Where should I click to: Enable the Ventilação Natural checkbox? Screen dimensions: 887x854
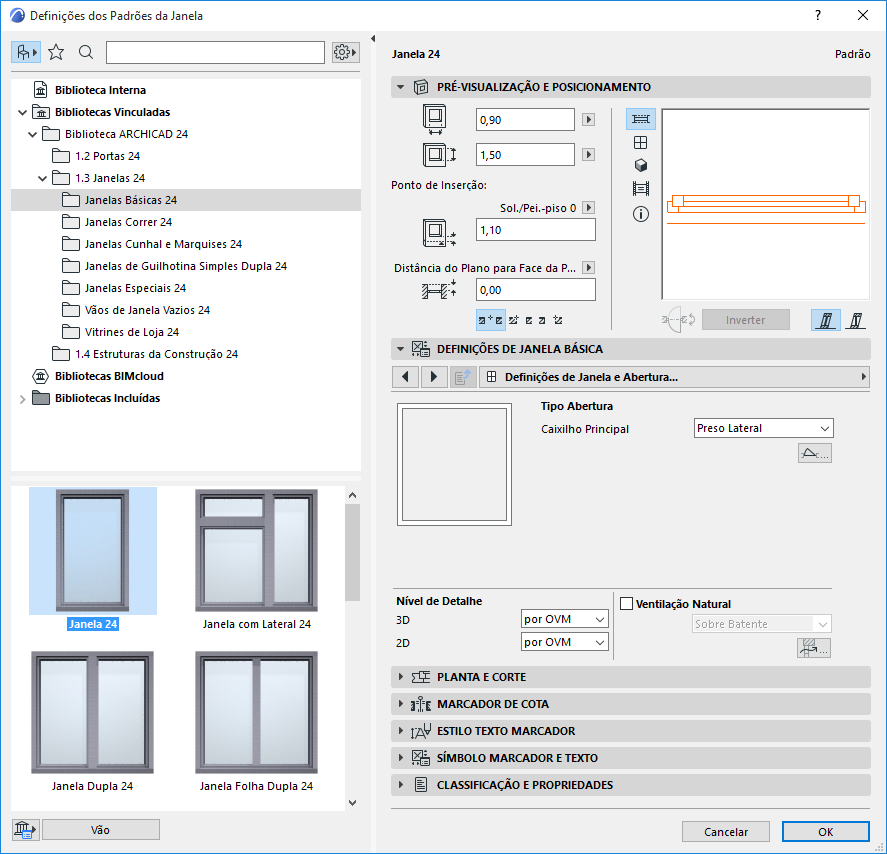627,604
